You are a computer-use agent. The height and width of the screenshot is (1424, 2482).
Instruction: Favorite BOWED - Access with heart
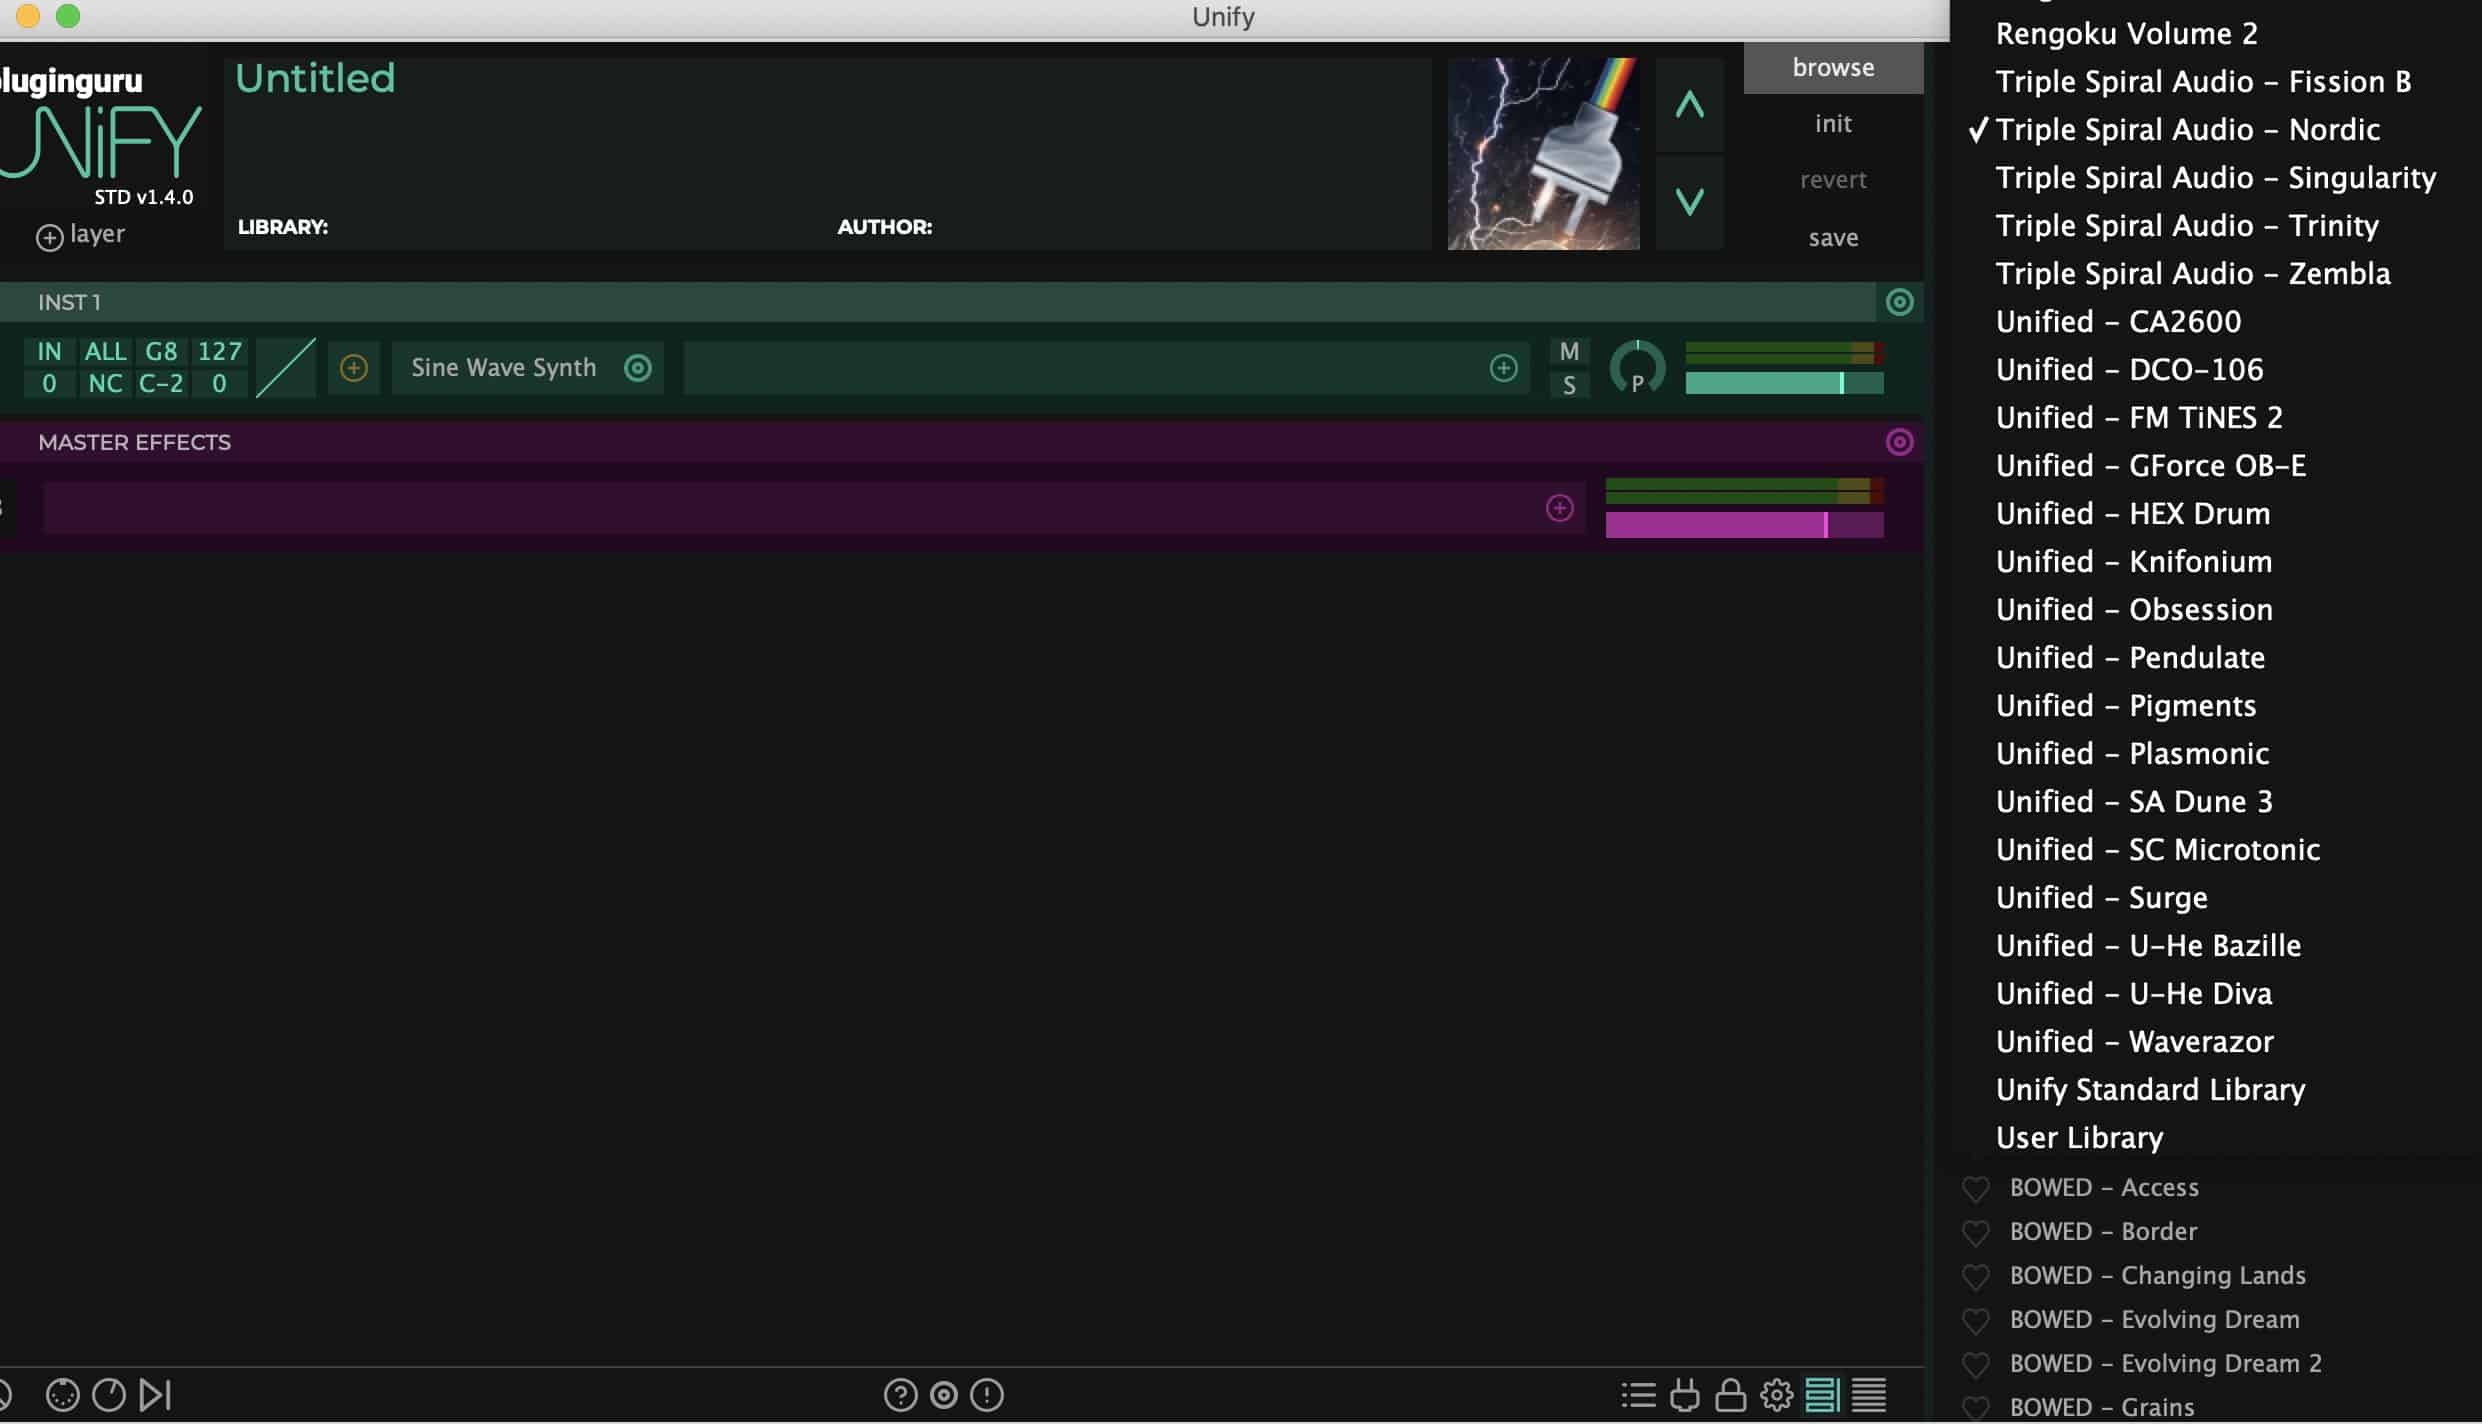pyautogui.click(x=1975, y=1188)
